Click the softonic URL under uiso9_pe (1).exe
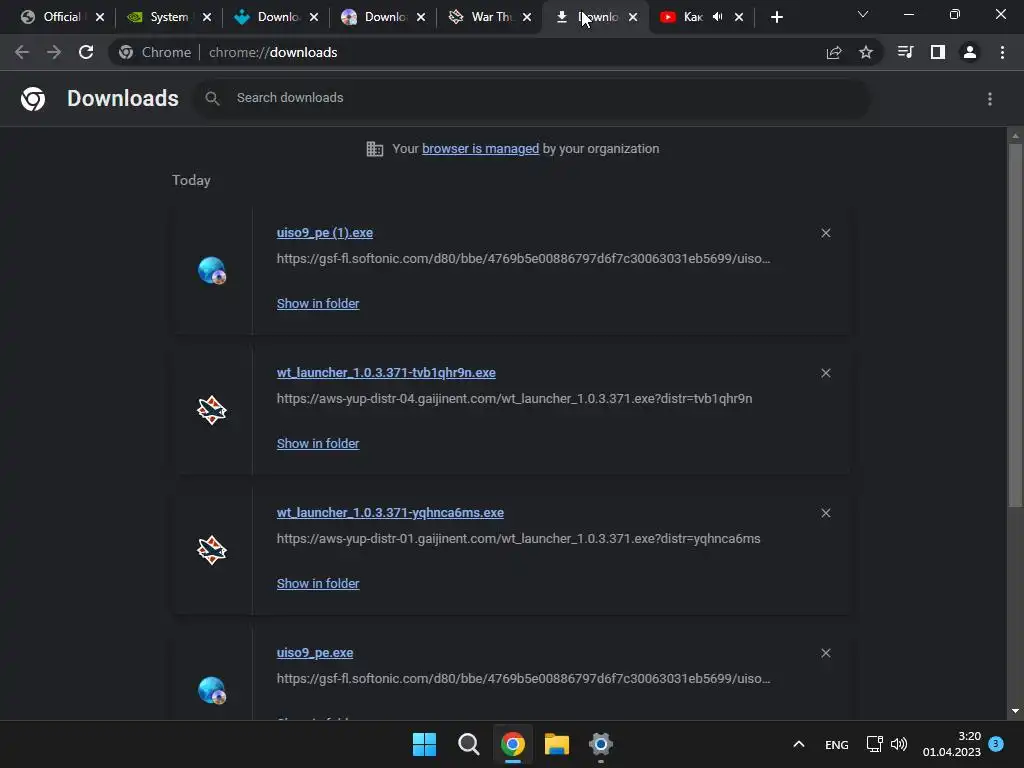Viewport: 1024px width, 768px height. 523,259
